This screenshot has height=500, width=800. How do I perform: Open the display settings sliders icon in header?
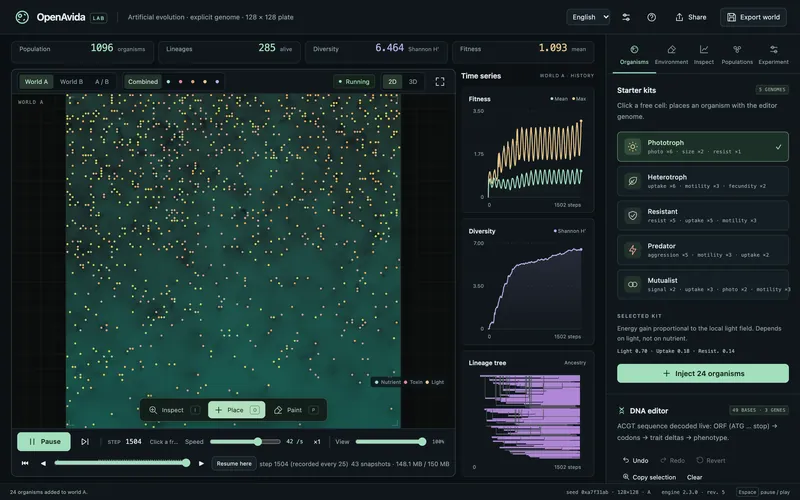[626, 17]
